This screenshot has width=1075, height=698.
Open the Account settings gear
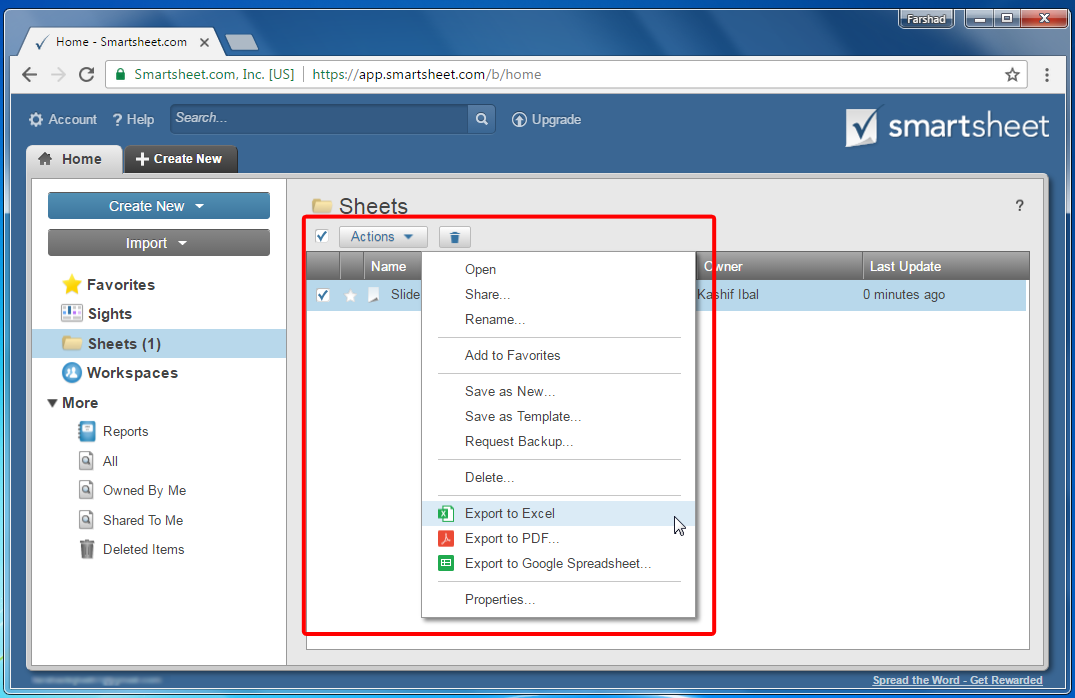pos(35,119)
